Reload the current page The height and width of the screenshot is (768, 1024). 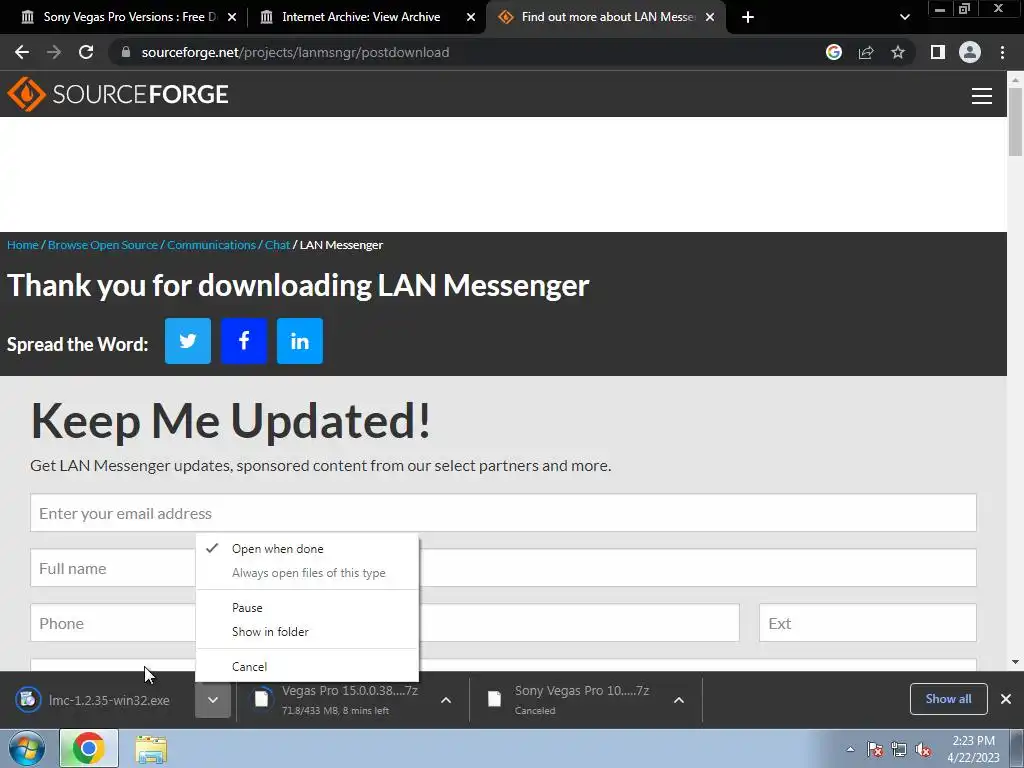coord(86,52)
